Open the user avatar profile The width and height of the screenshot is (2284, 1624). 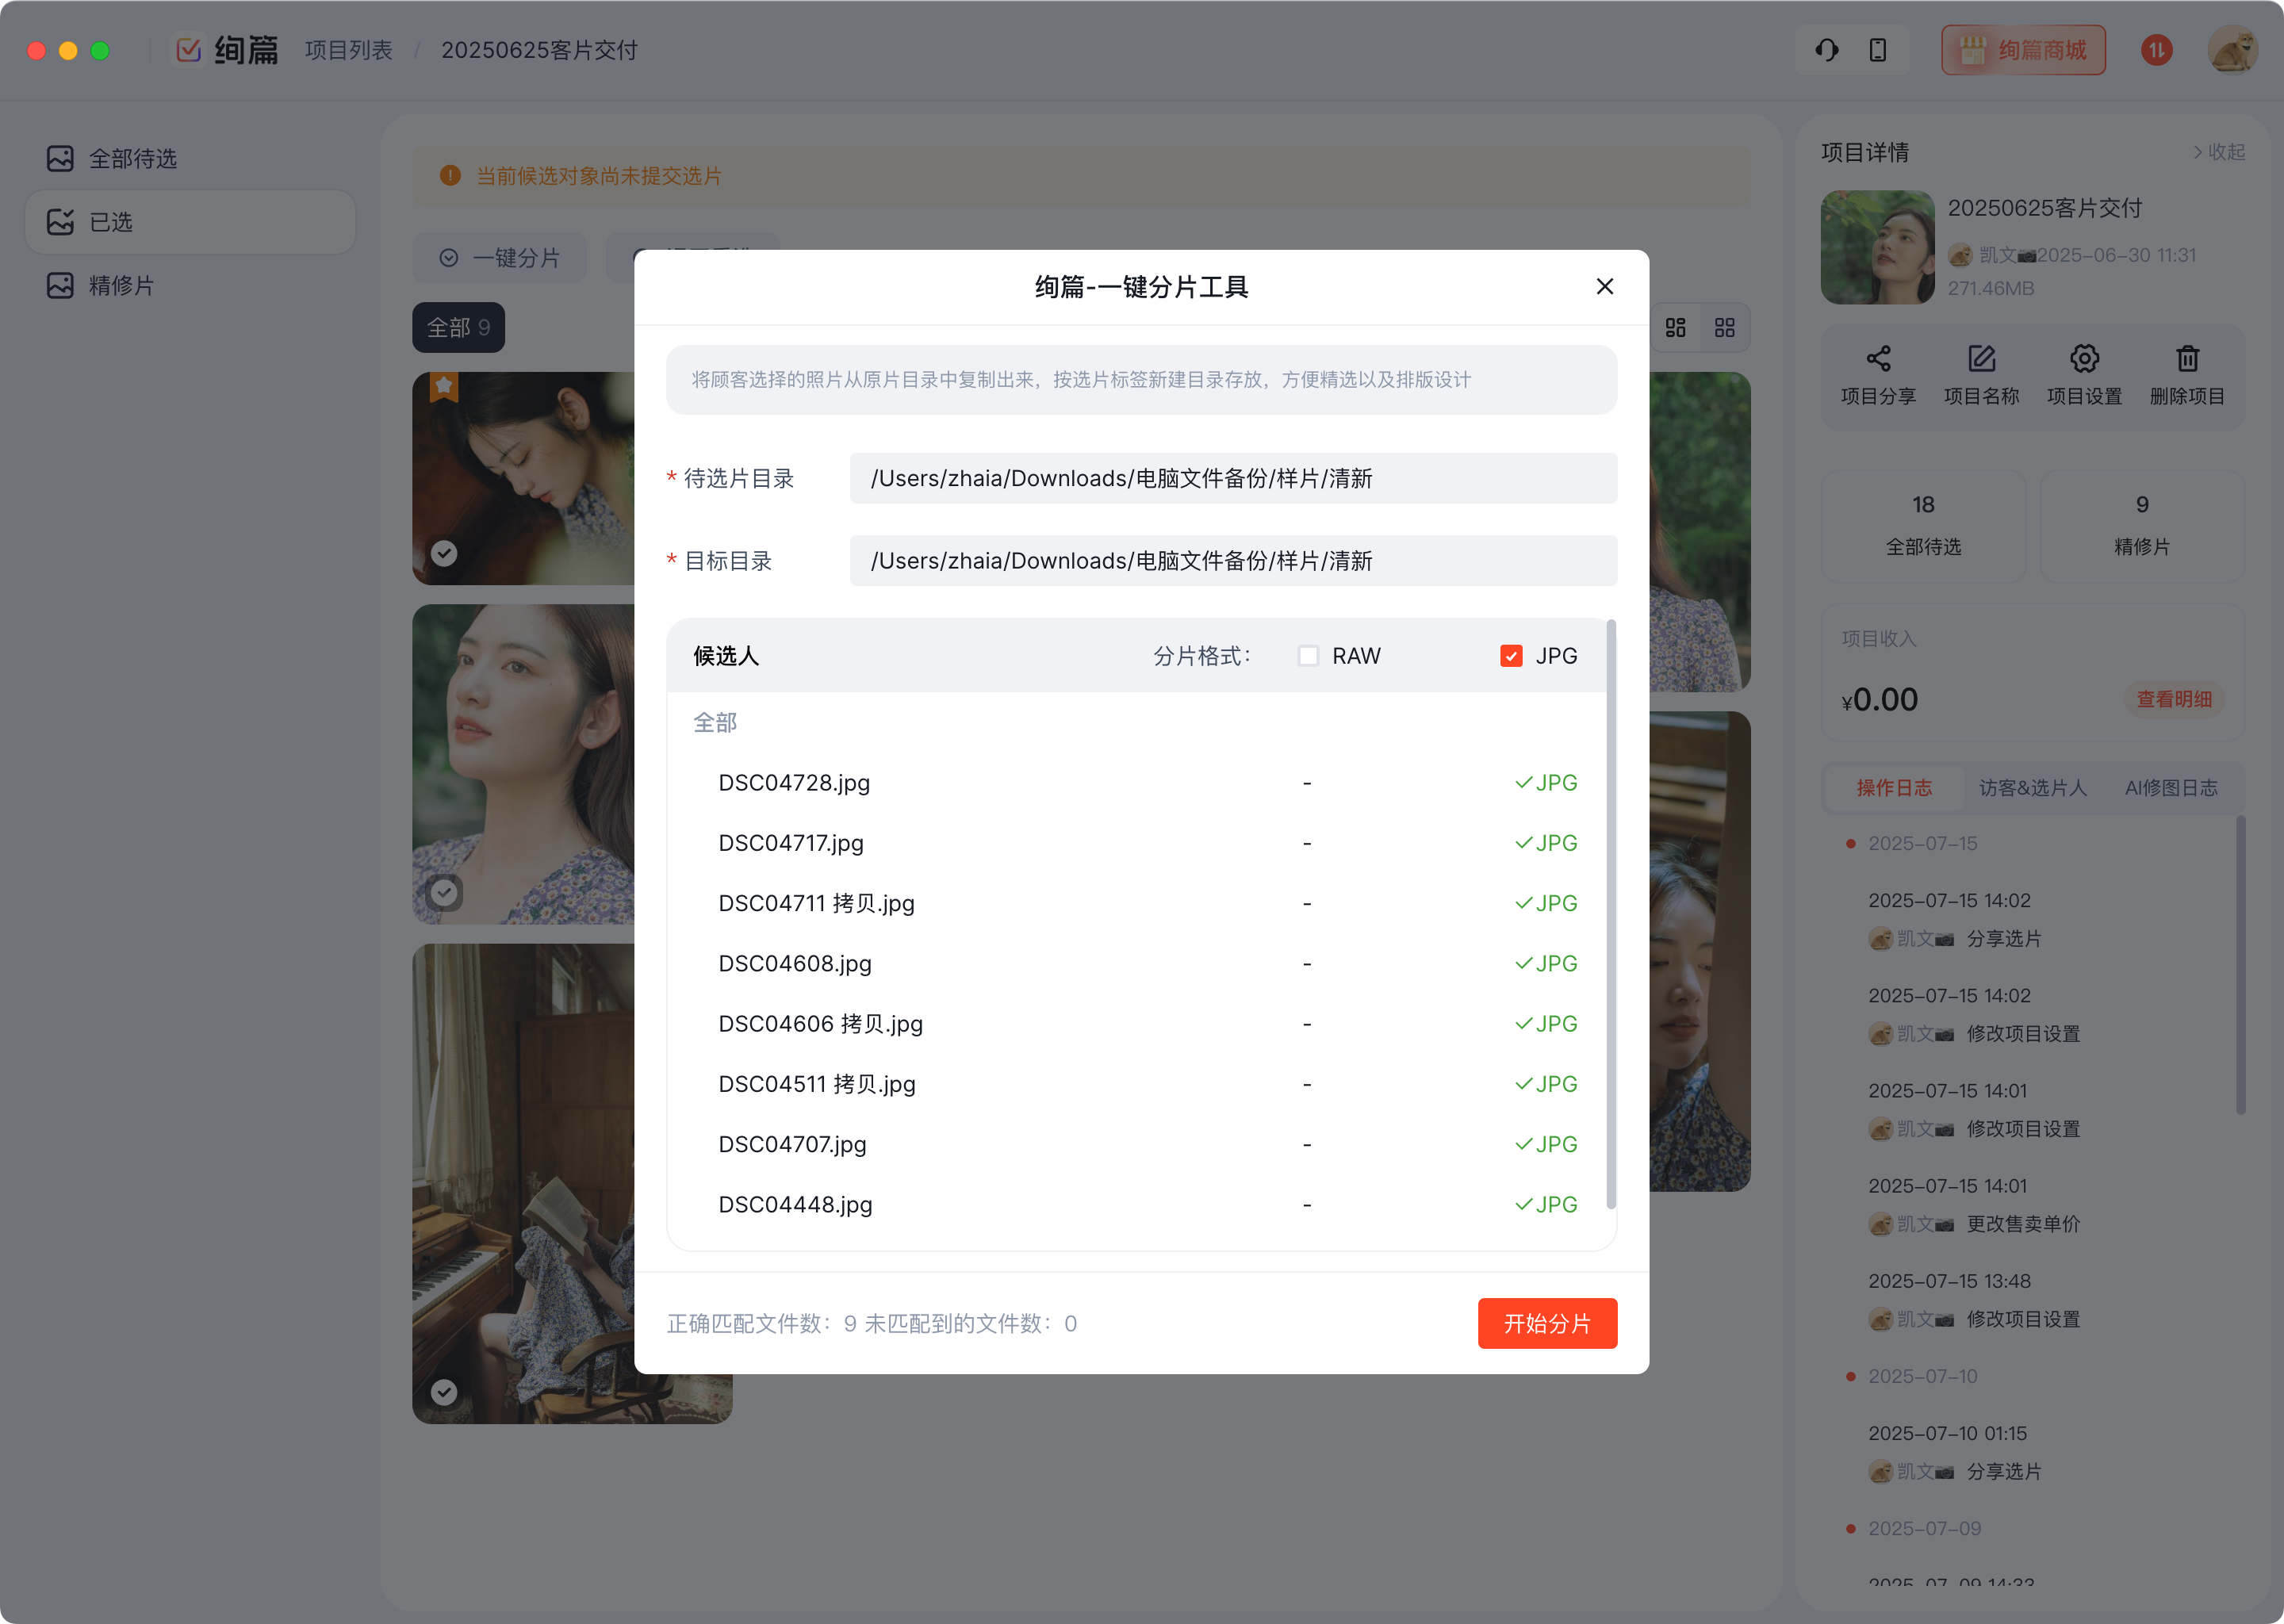[2233, 50]
